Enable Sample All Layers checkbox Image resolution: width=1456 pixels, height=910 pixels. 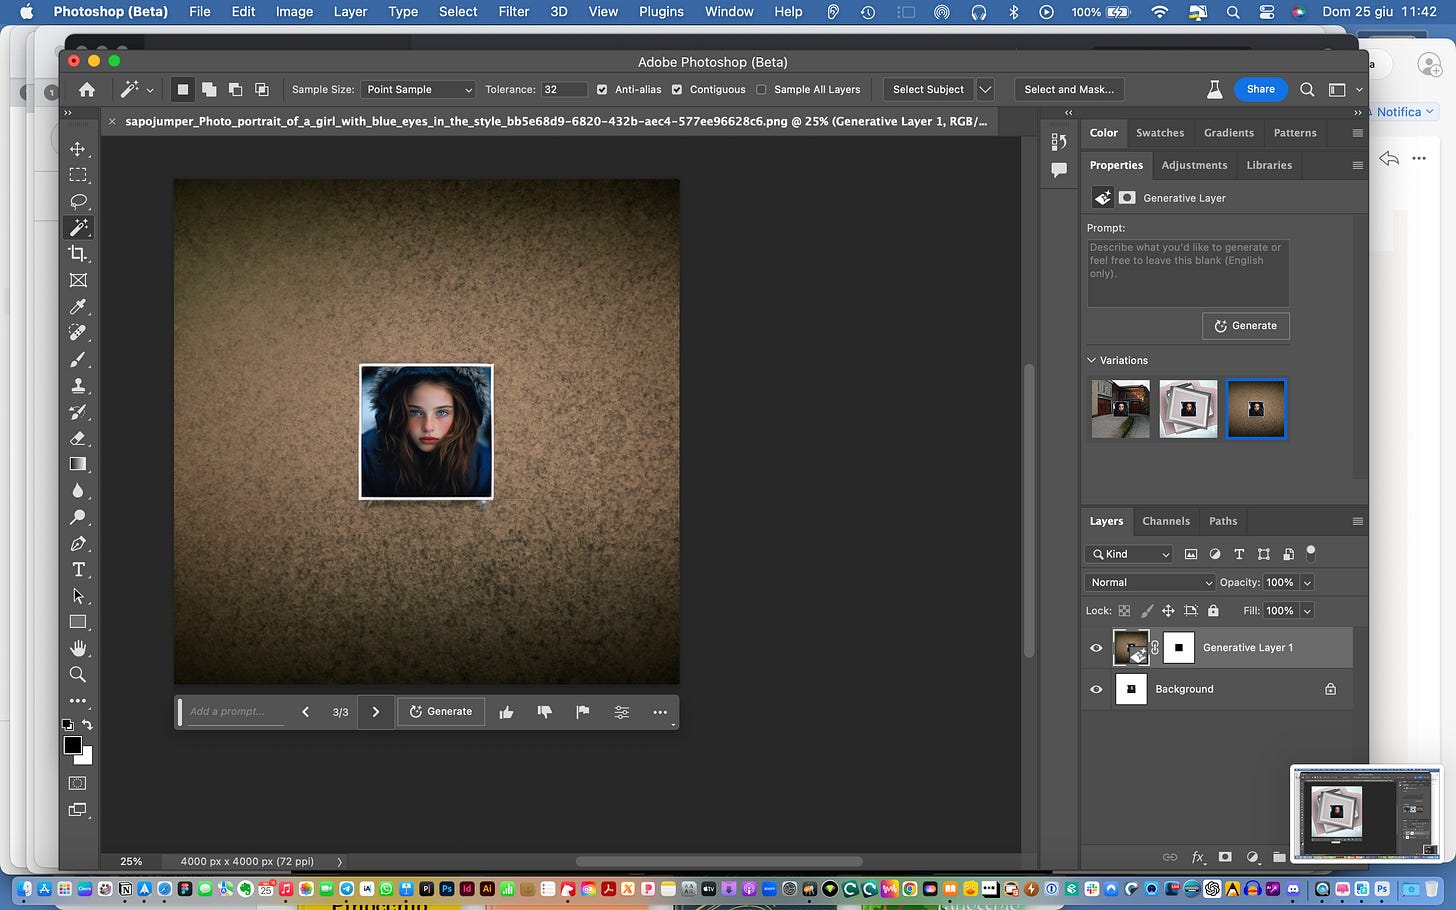point(761,89)
